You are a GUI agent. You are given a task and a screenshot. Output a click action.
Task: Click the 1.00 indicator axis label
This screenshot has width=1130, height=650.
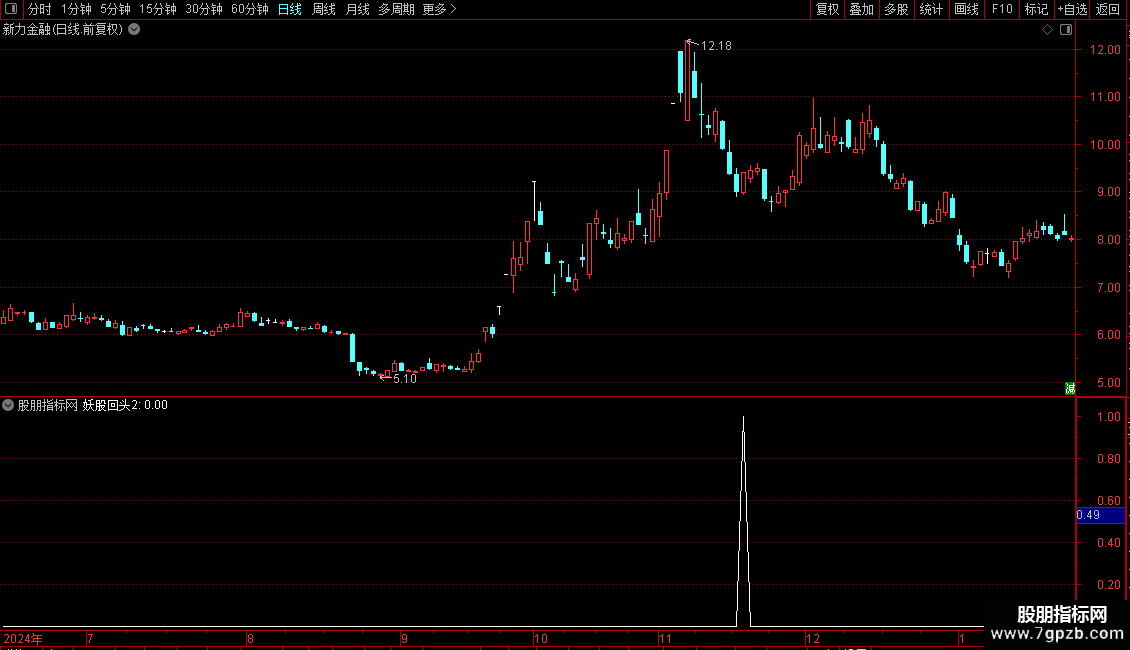point(1108,417)
